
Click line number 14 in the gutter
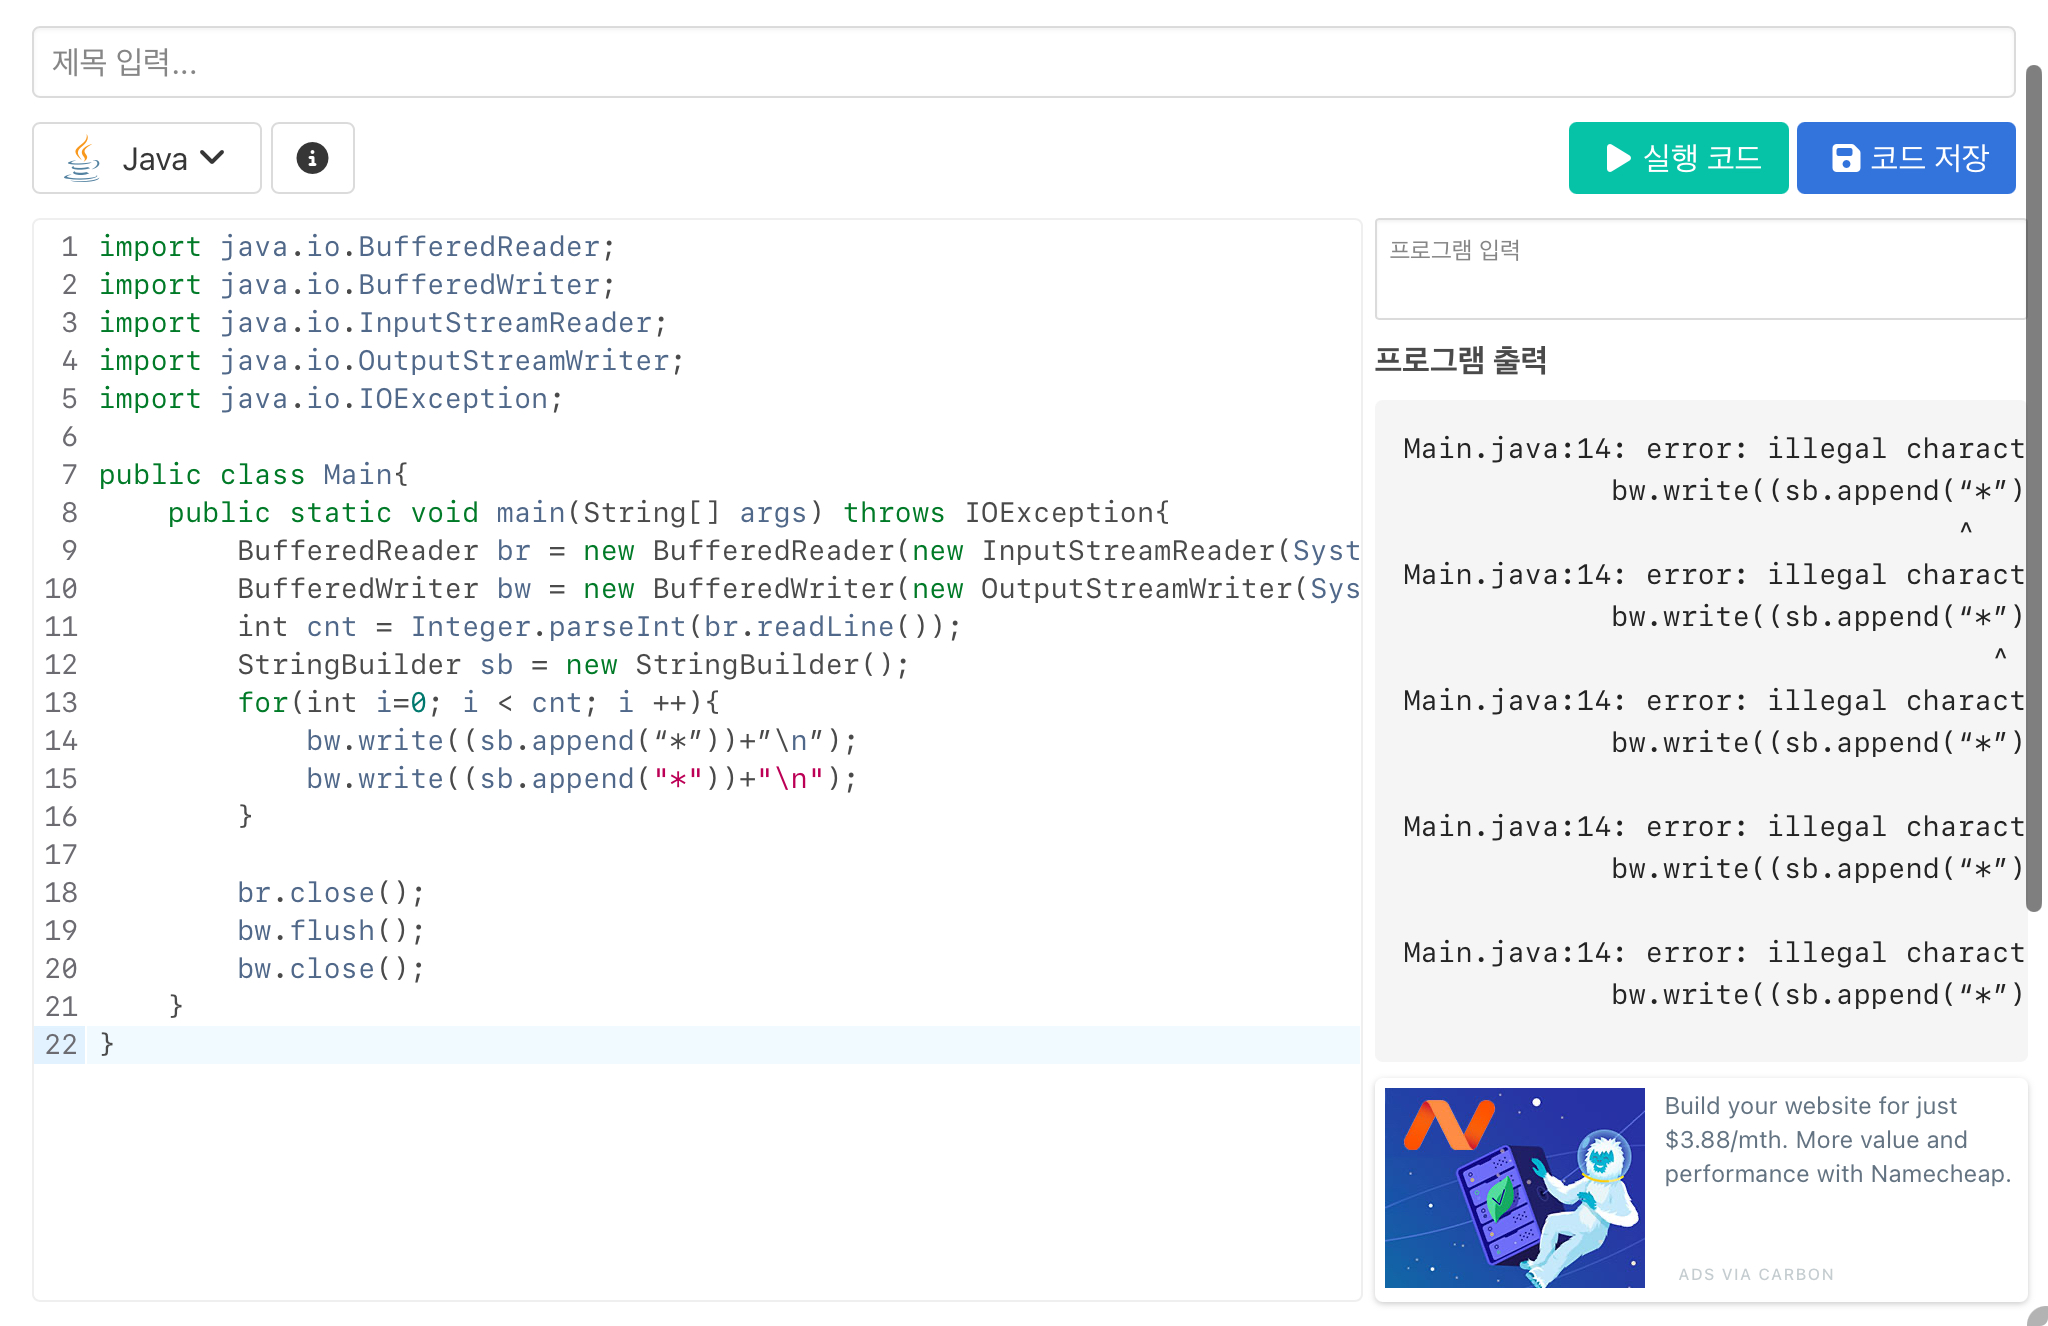point(61,741)
